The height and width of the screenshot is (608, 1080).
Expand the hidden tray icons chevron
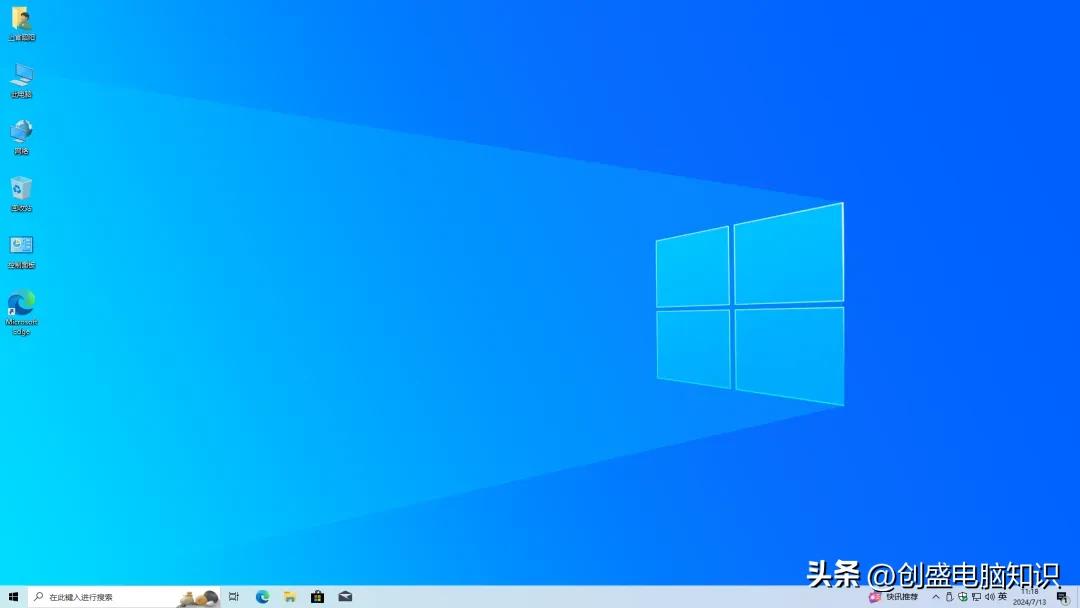[934, 597]
